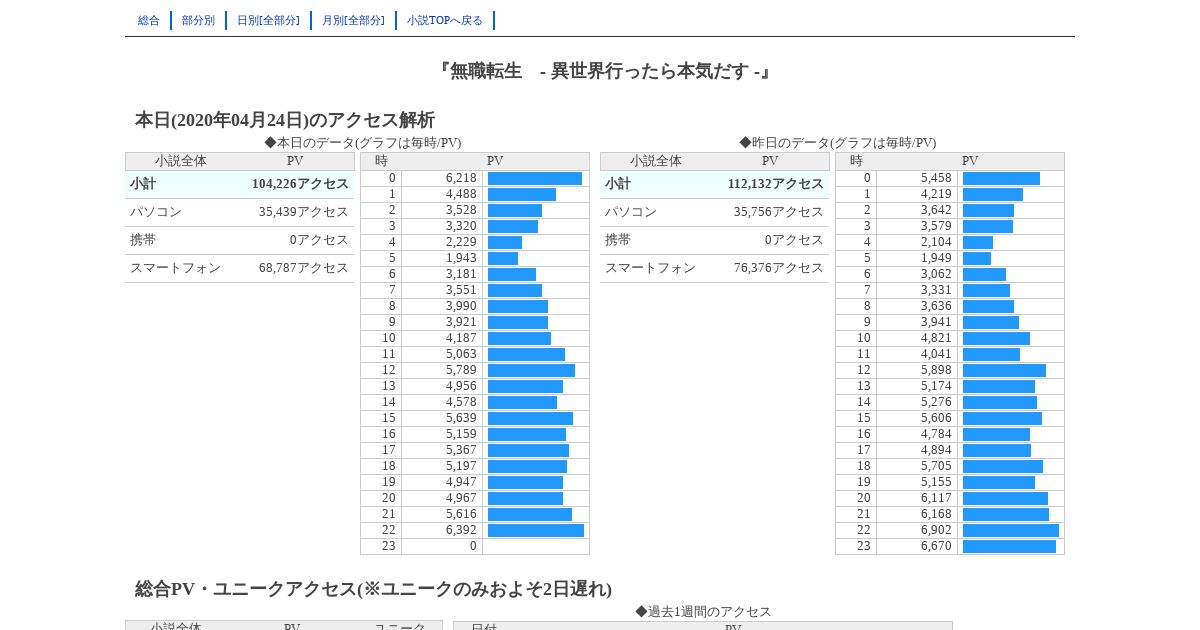Go to 月別[全部分] page
Viewport: 1200px width, 630px height.
point(353,20)
